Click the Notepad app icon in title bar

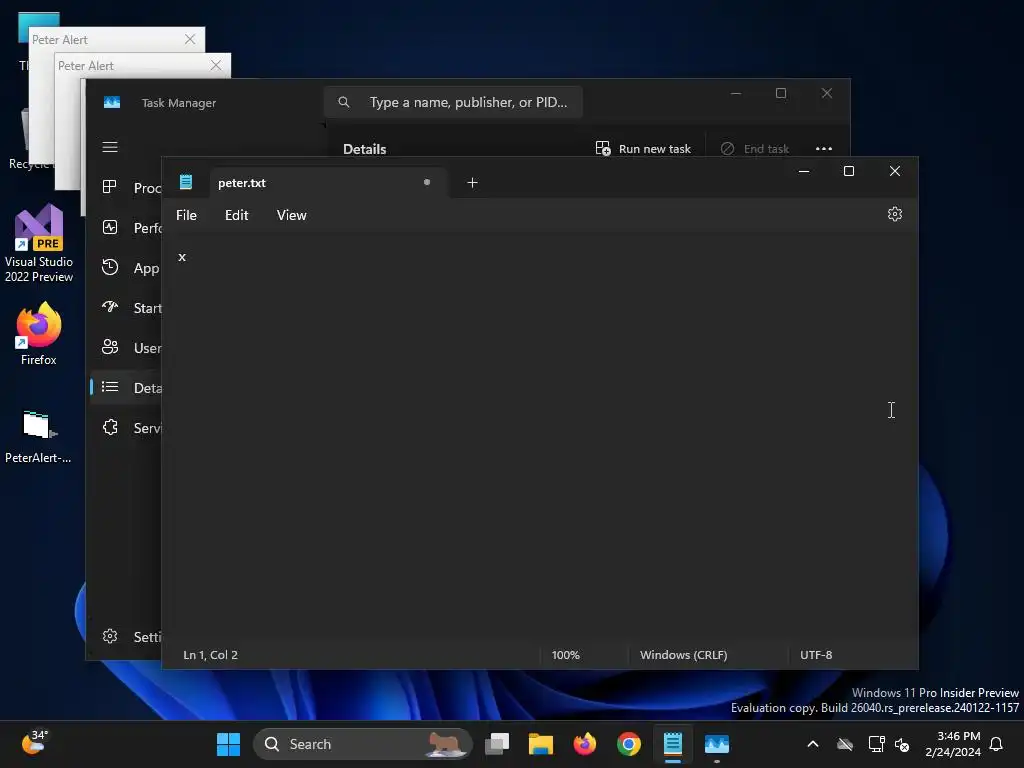point(186,182)
